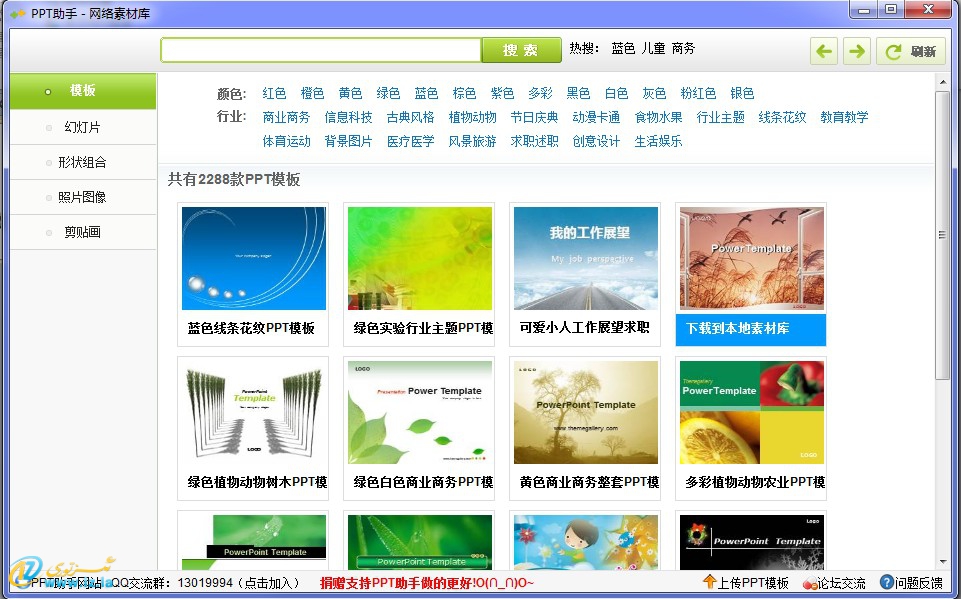Filter by color 灰色

point(654,93)
